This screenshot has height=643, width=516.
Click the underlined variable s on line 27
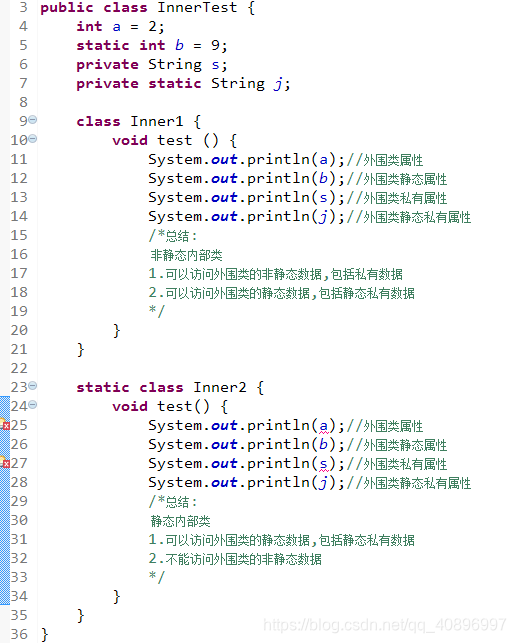324,464
